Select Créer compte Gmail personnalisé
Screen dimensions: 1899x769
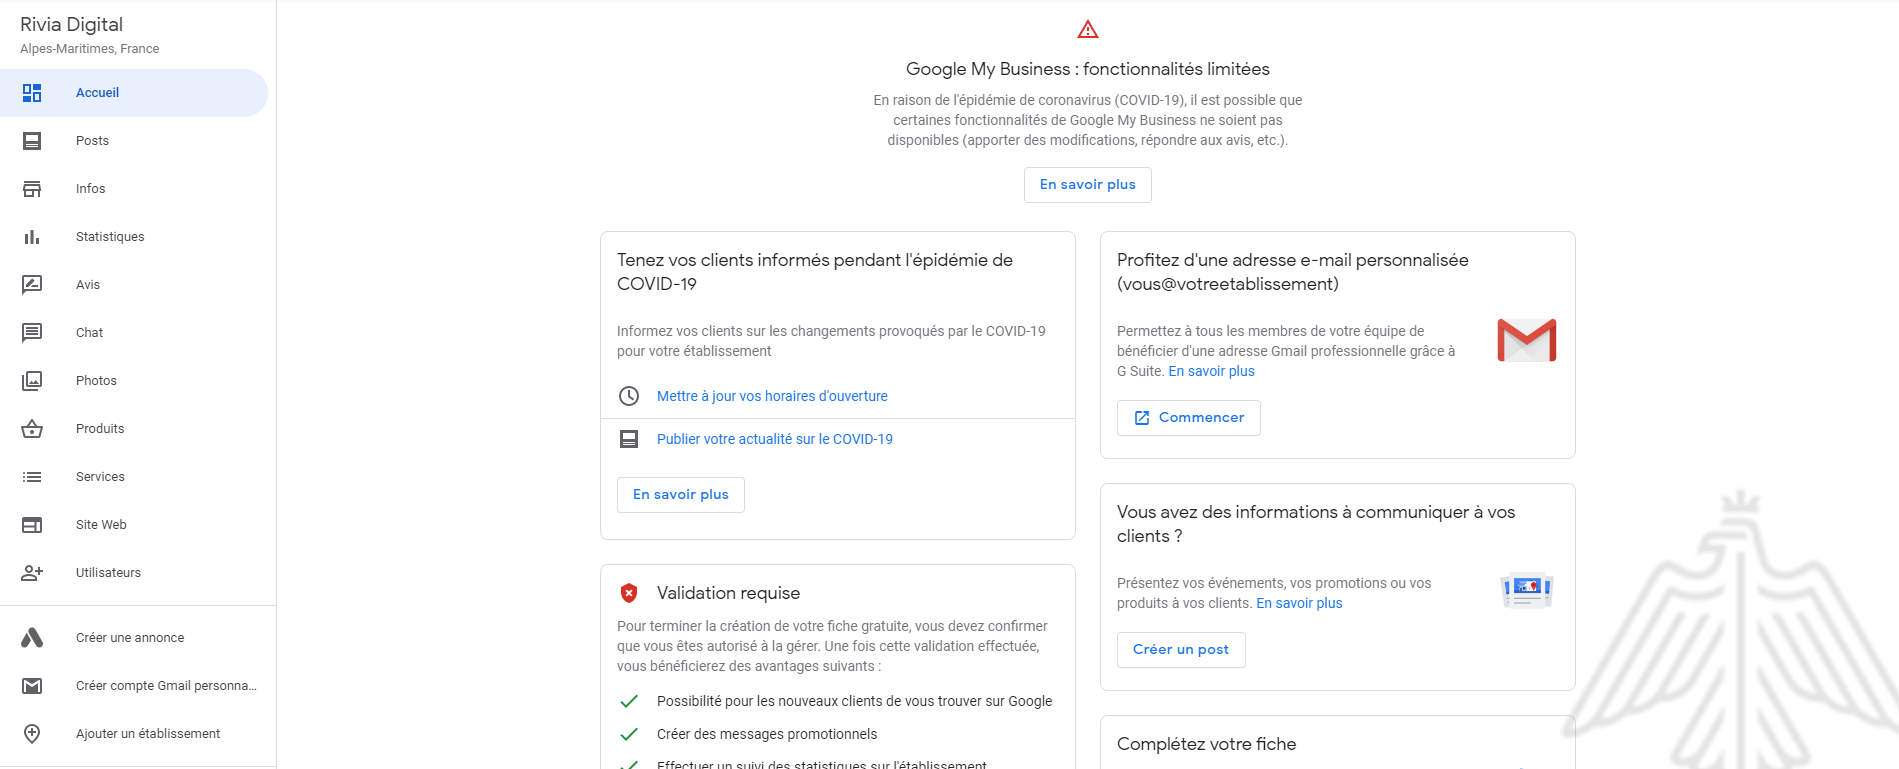[x=134, y=686]
